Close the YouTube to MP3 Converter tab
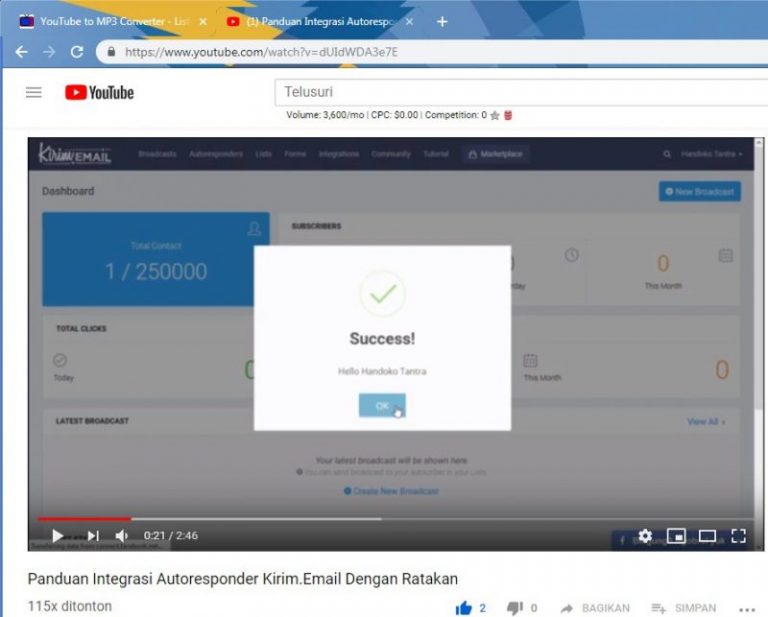Viewport: 768px width, 617px height. coord(203,22)
